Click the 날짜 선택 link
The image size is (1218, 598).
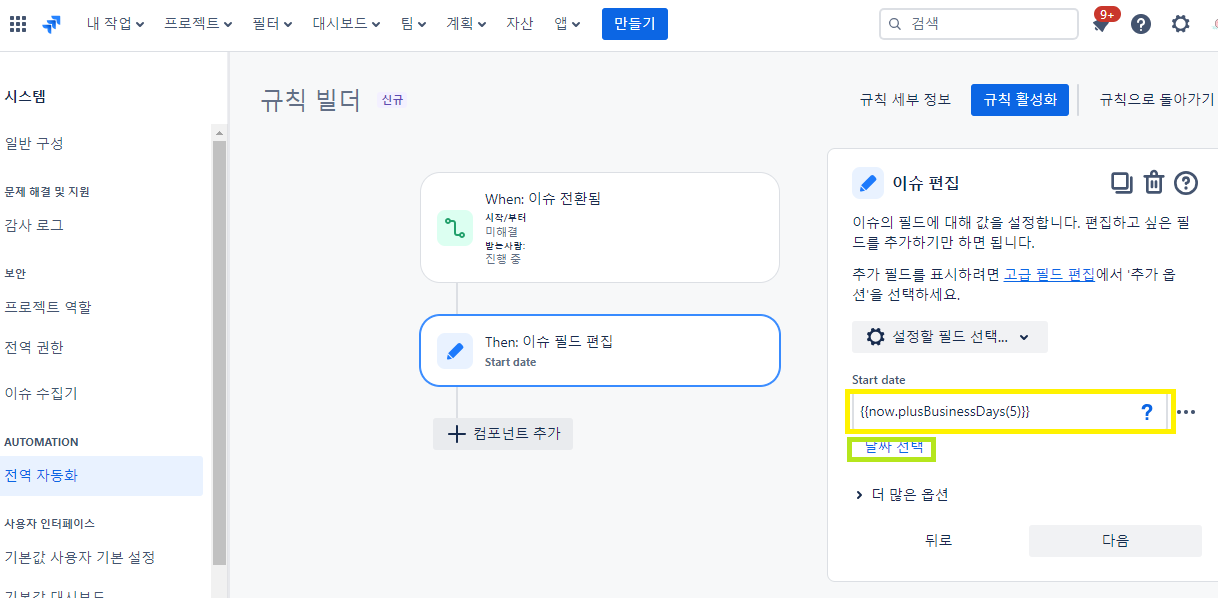point(891,448)
